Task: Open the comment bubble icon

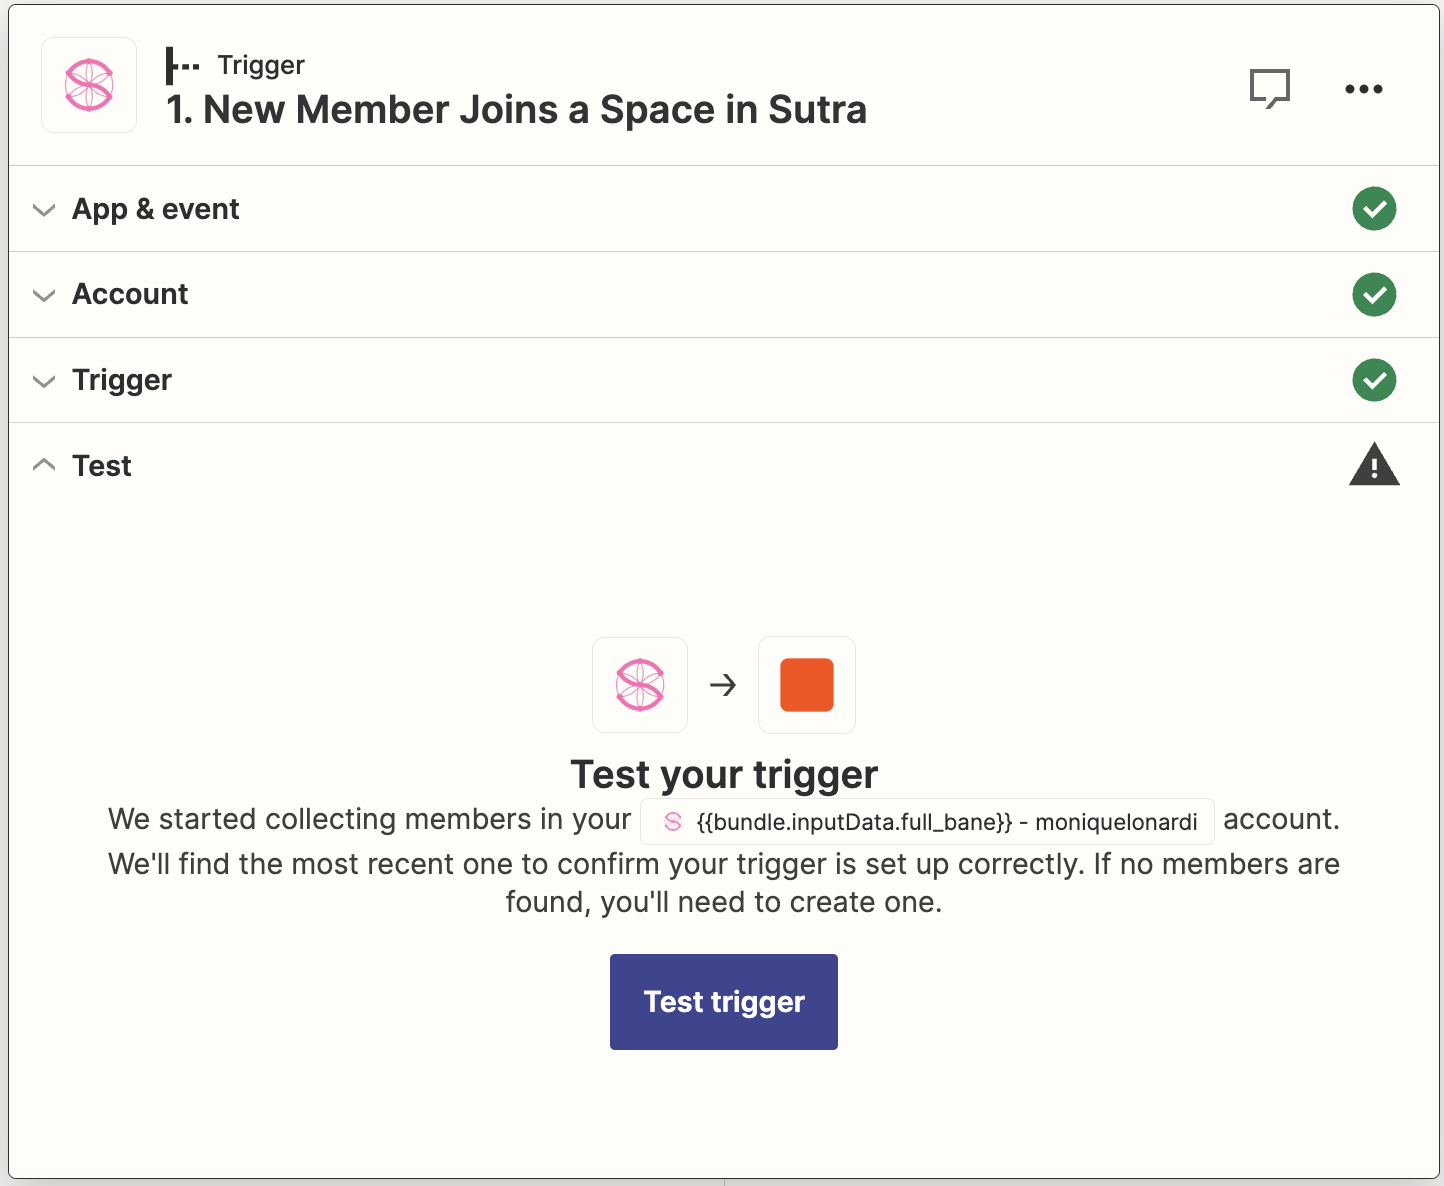Action: (1270, 89)
